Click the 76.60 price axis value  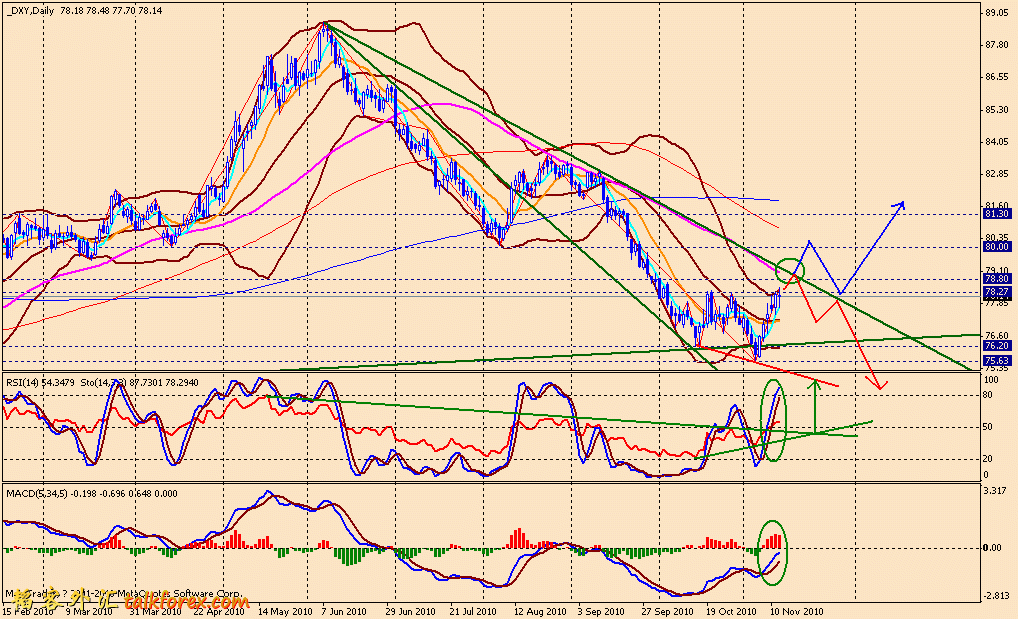(997, 336)
